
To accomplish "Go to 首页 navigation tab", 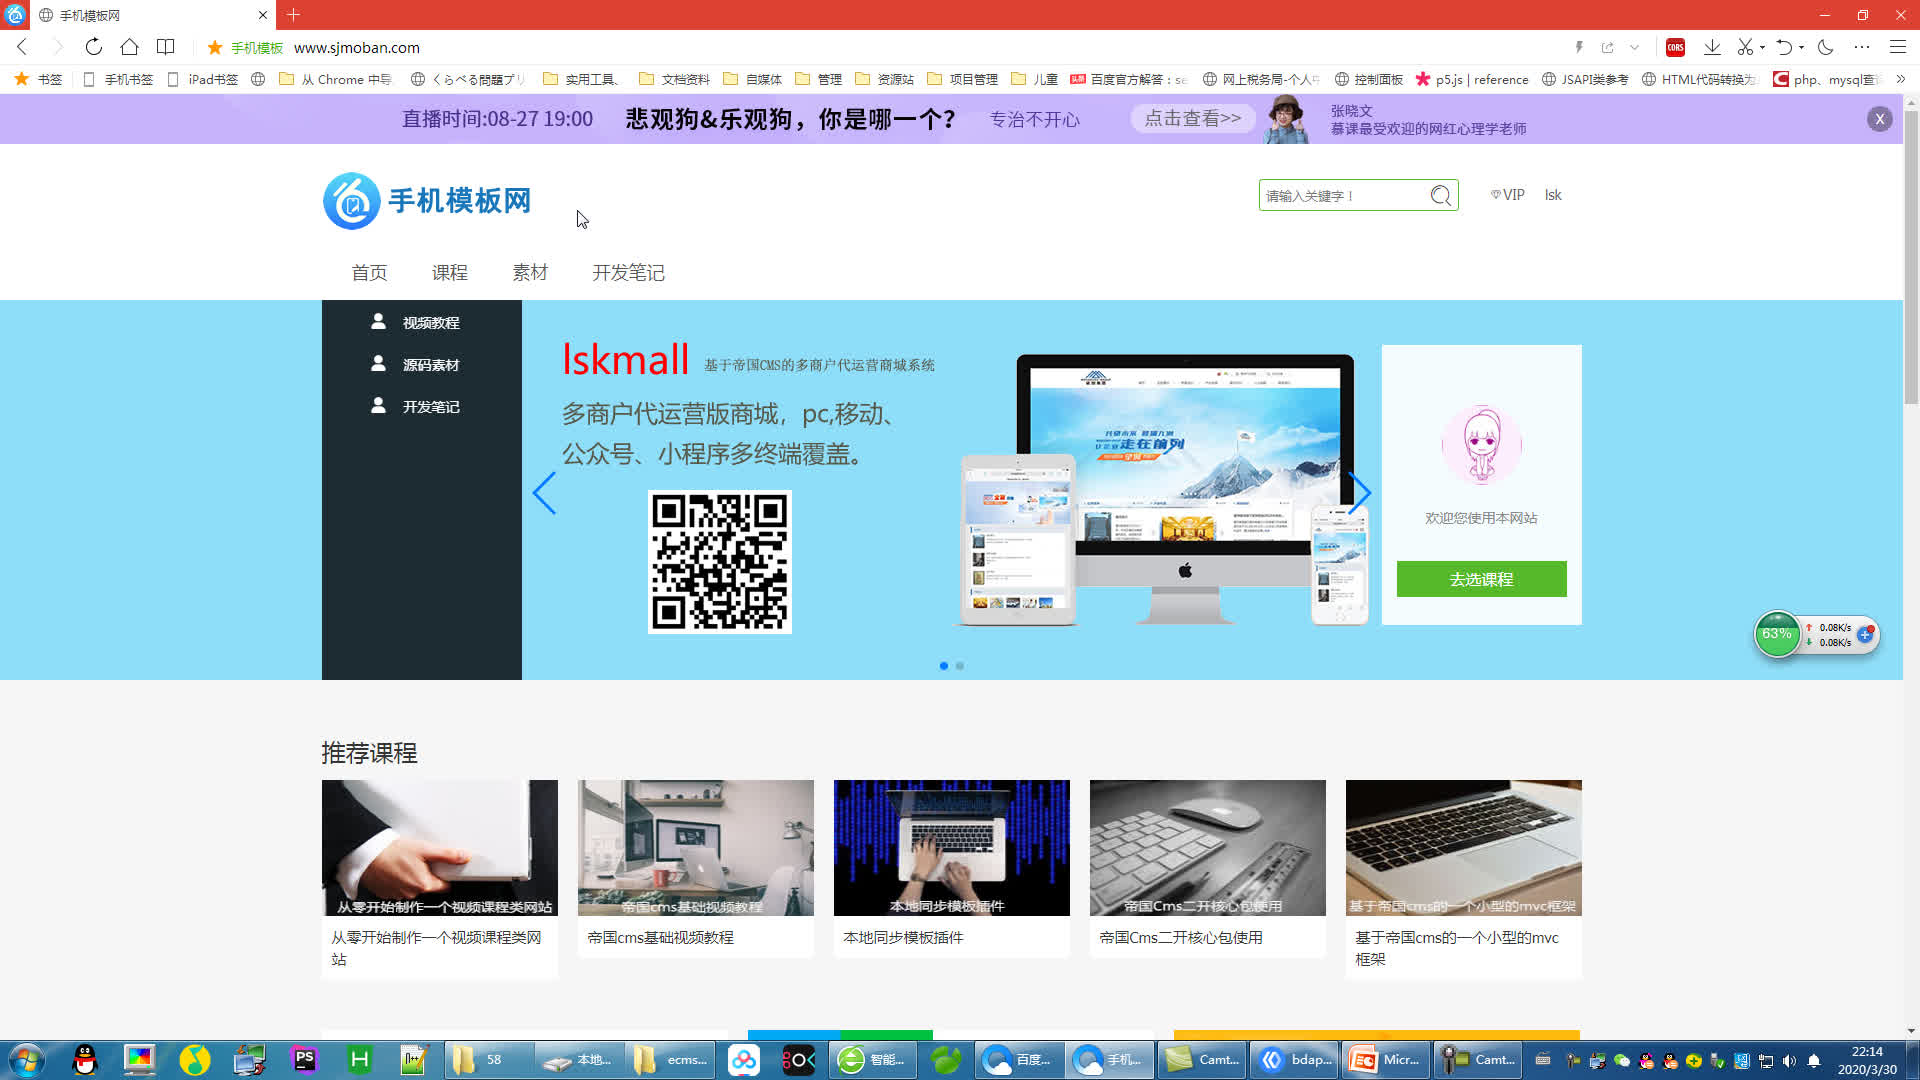I will pyautogui.click(x=369, y=272).
